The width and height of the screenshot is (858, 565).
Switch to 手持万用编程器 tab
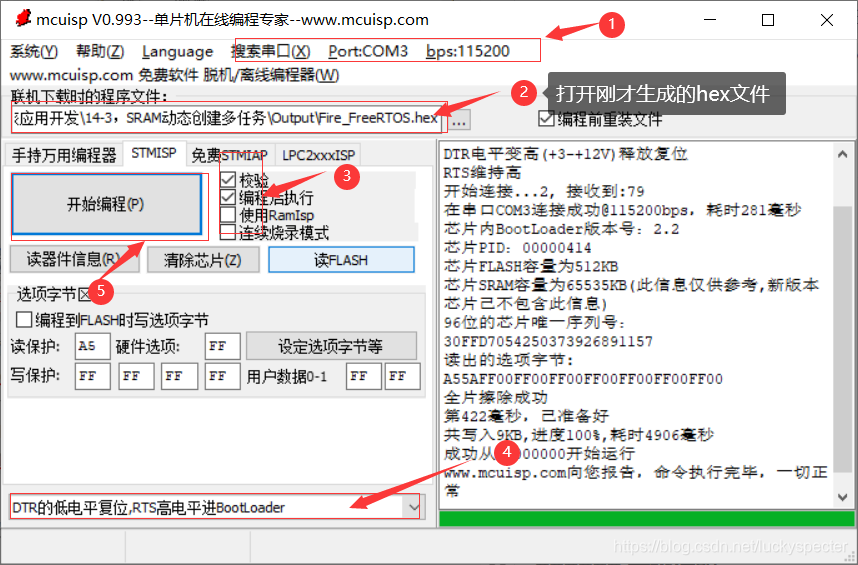[x=64, y=155]
